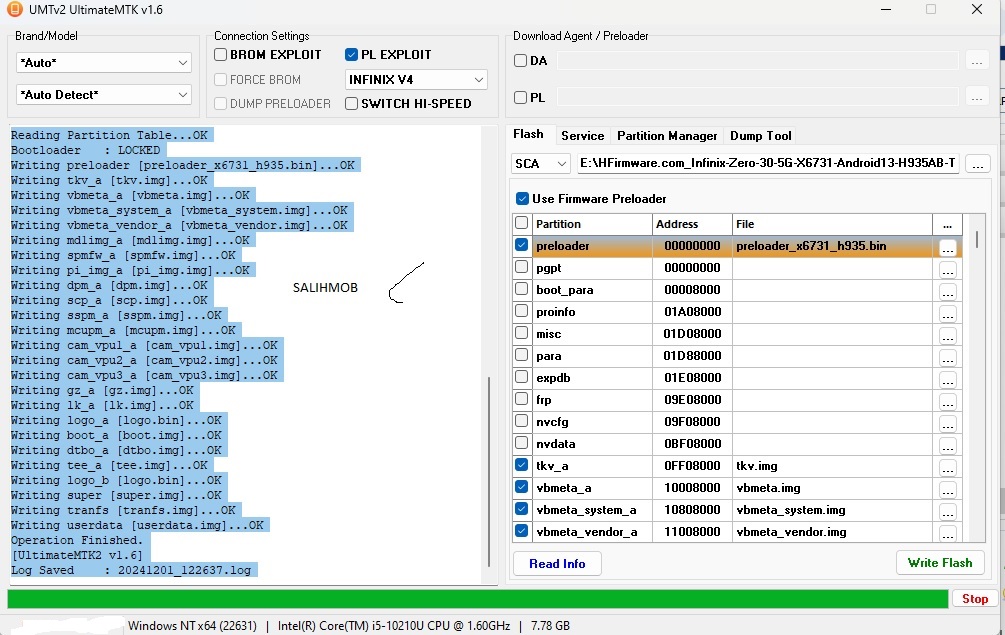Check the nvdata partition checkbox
This screenshot has width=1005, height=635.
522,443
